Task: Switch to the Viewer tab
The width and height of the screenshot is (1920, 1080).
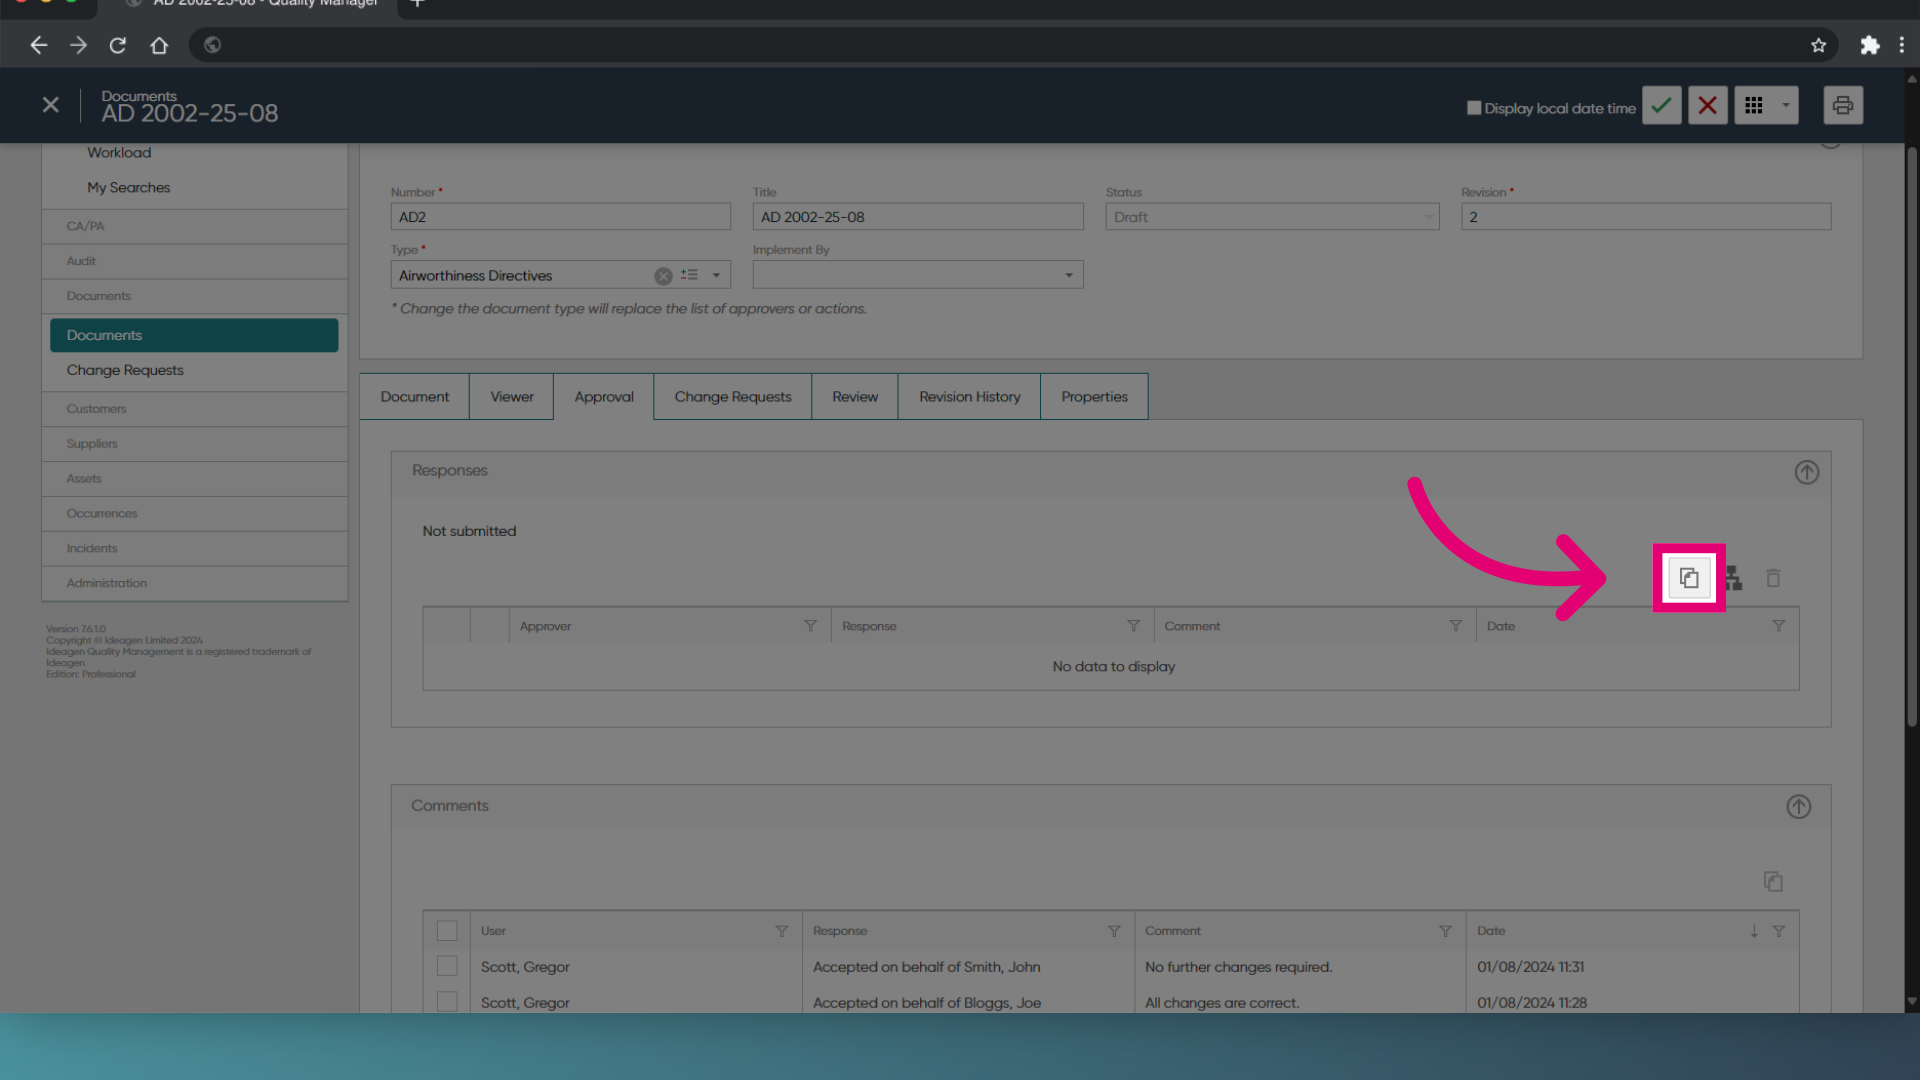Action: tap(511, 397)
